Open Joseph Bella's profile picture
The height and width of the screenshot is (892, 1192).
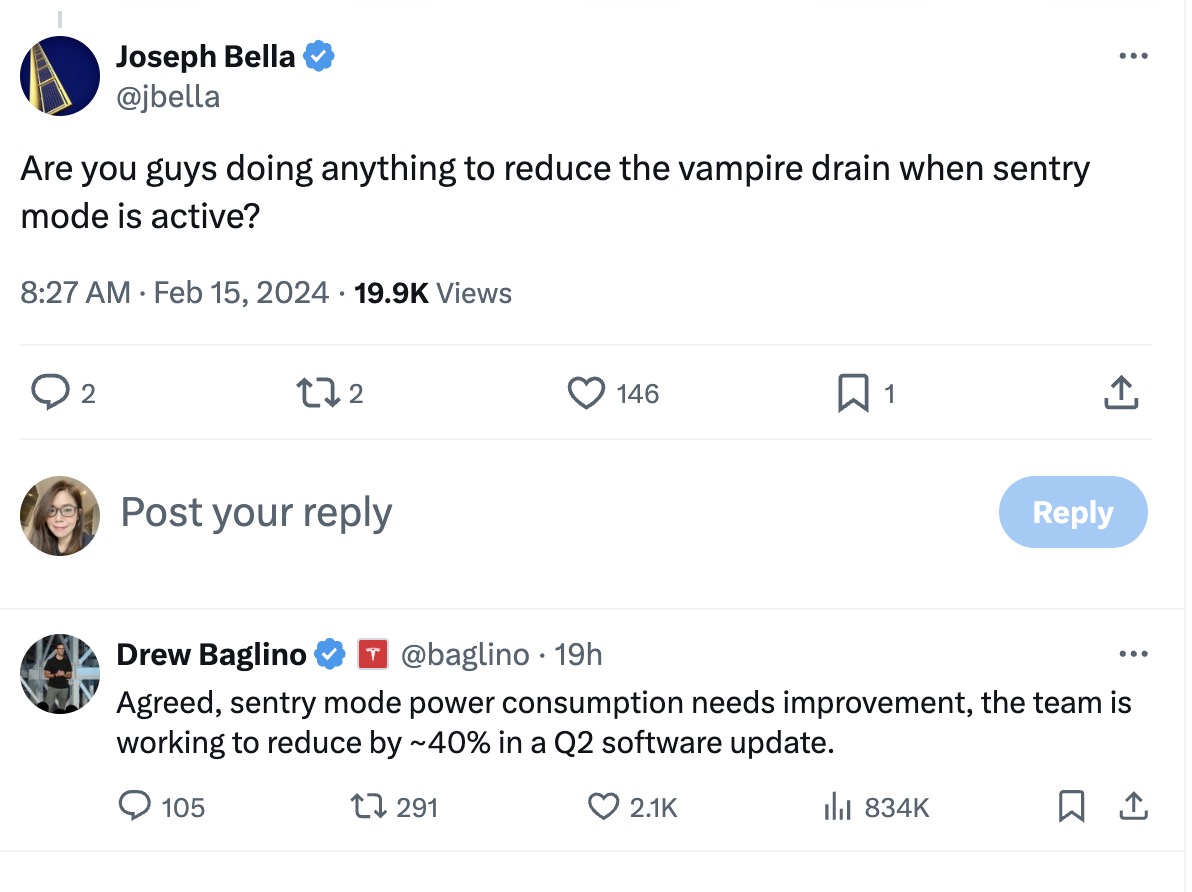pyautogui.click(x=60, y=76)
